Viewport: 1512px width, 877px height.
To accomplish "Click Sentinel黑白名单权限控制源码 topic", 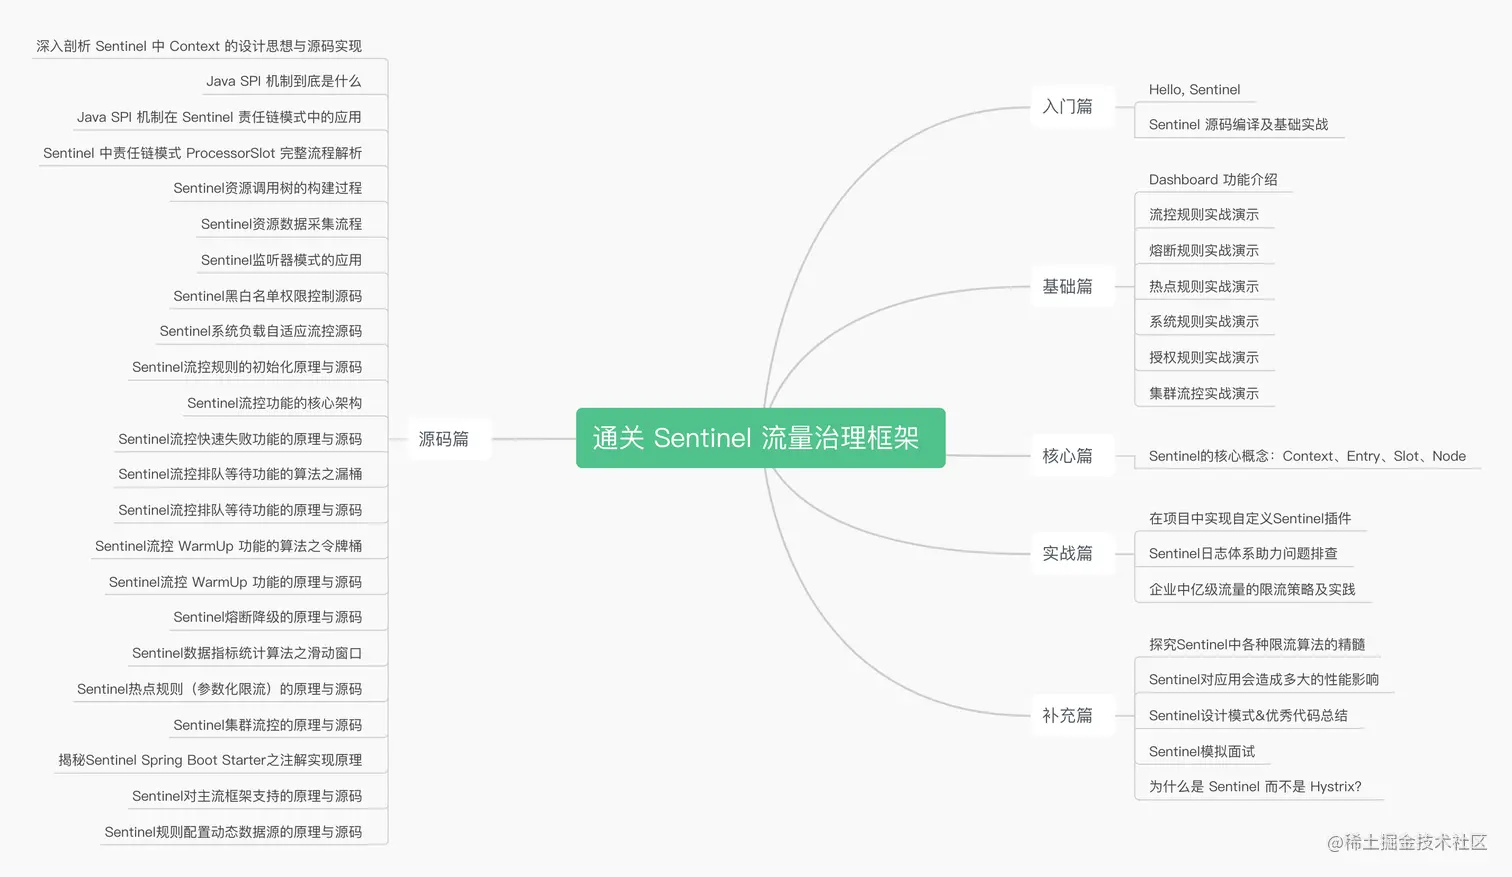I will 268,296.
